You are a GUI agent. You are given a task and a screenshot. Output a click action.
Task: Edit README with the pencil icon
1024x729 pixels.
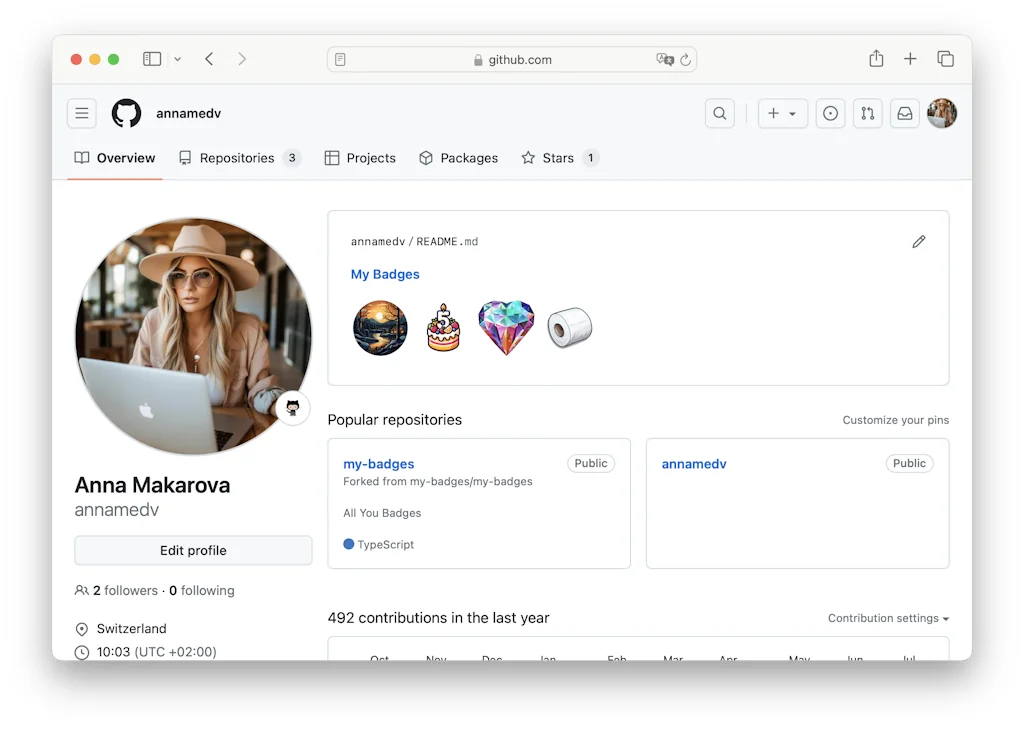pyautogui.click(x=918, y=242)
